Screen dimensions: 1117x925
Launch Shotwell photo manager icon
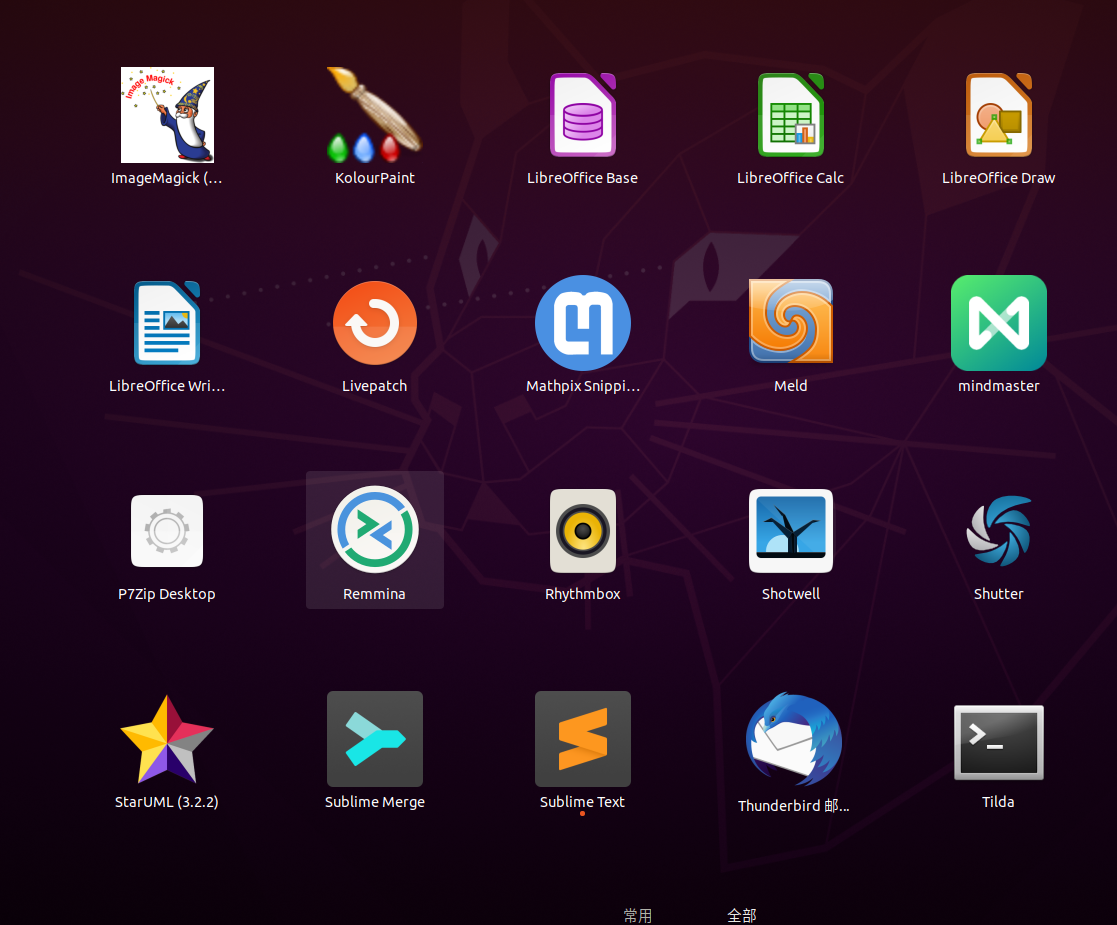[791, 531]
